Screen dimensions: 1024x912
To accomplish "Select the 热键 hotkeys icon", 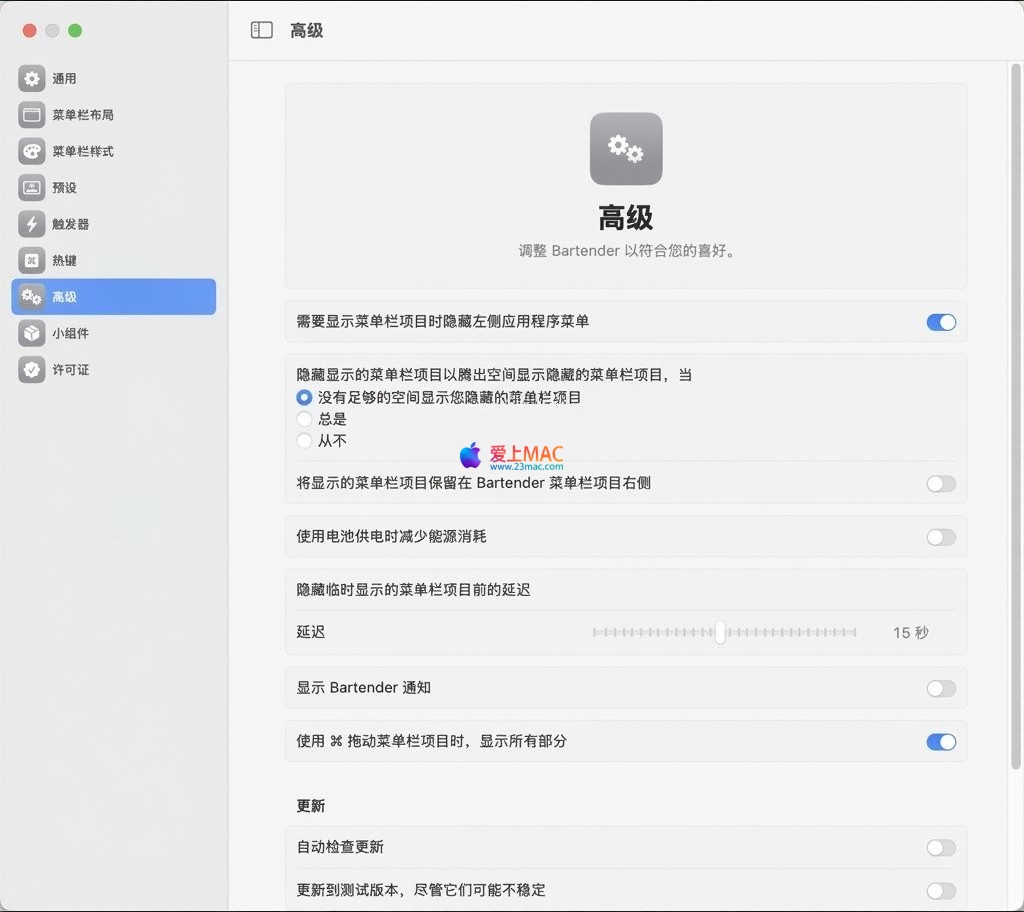I will click(x=32, y=260).
